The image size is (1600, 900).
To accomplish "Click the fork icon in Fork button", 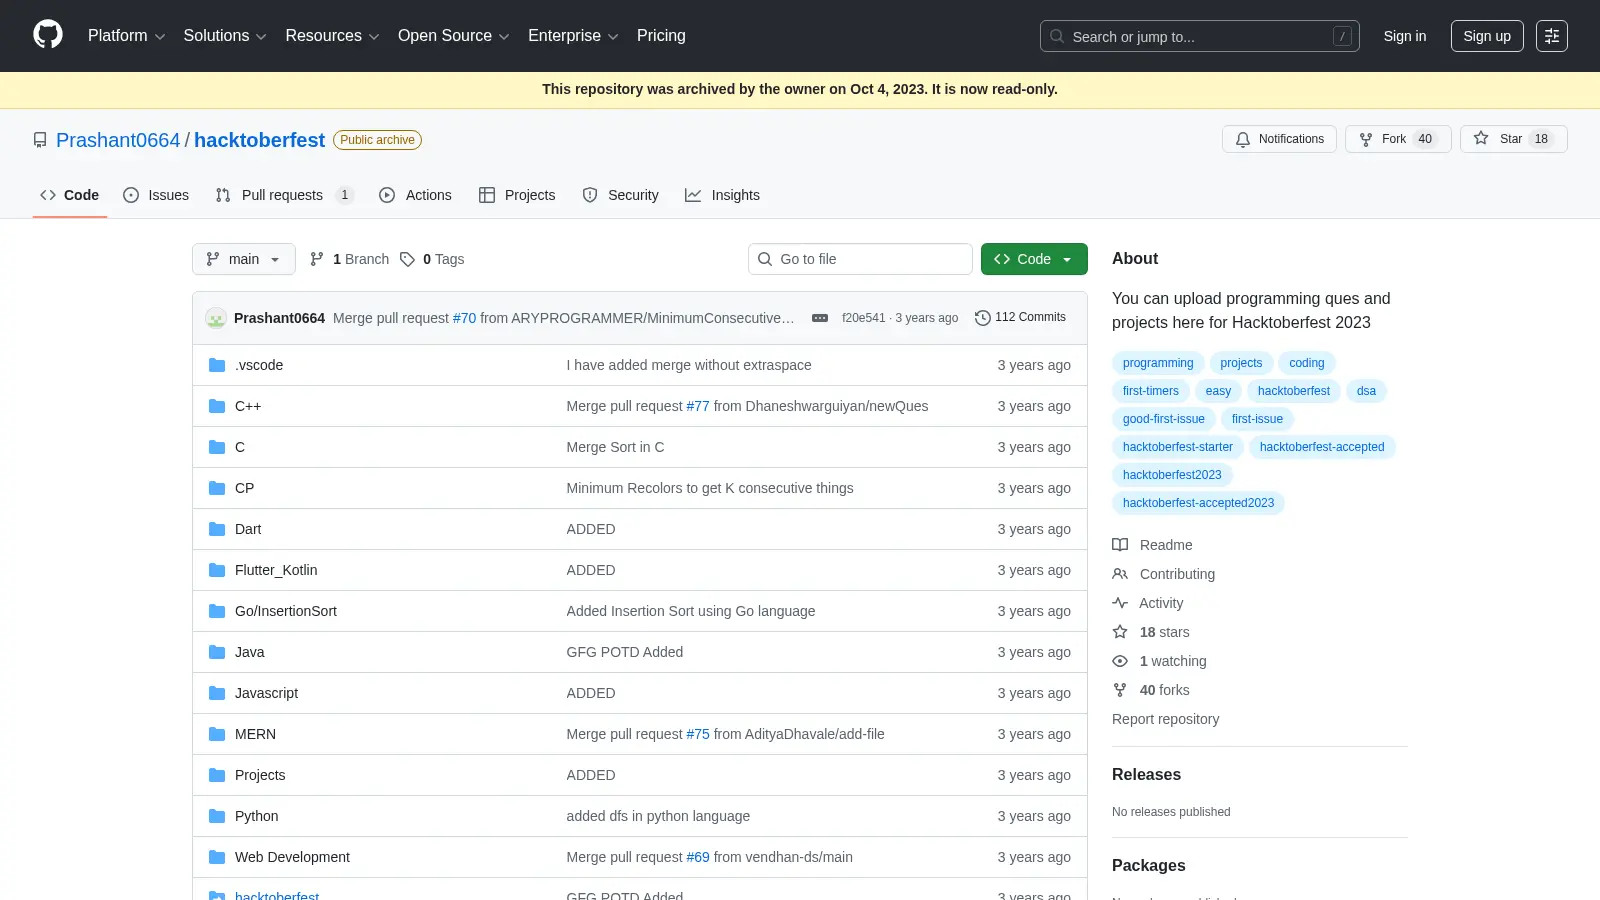I will [1366, 139].
